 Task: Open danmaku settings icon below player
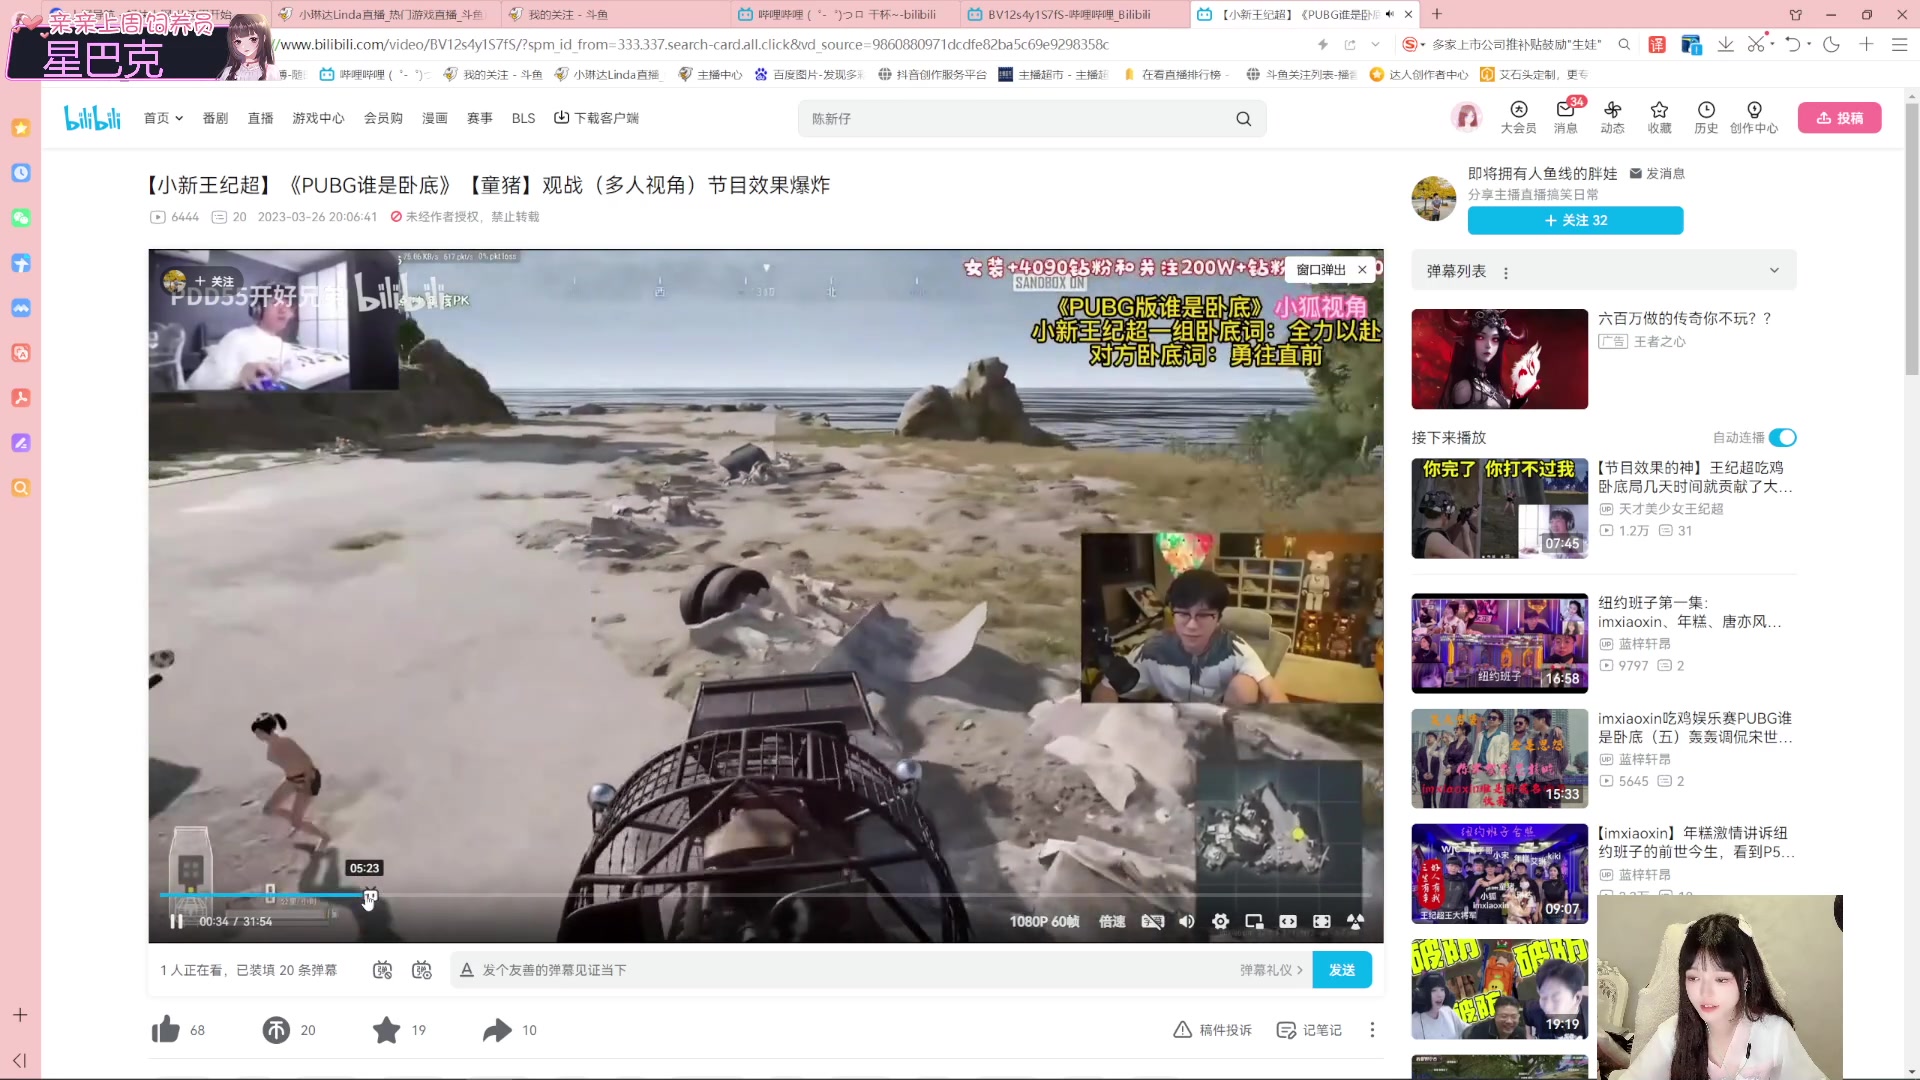[x=422, y=970]
